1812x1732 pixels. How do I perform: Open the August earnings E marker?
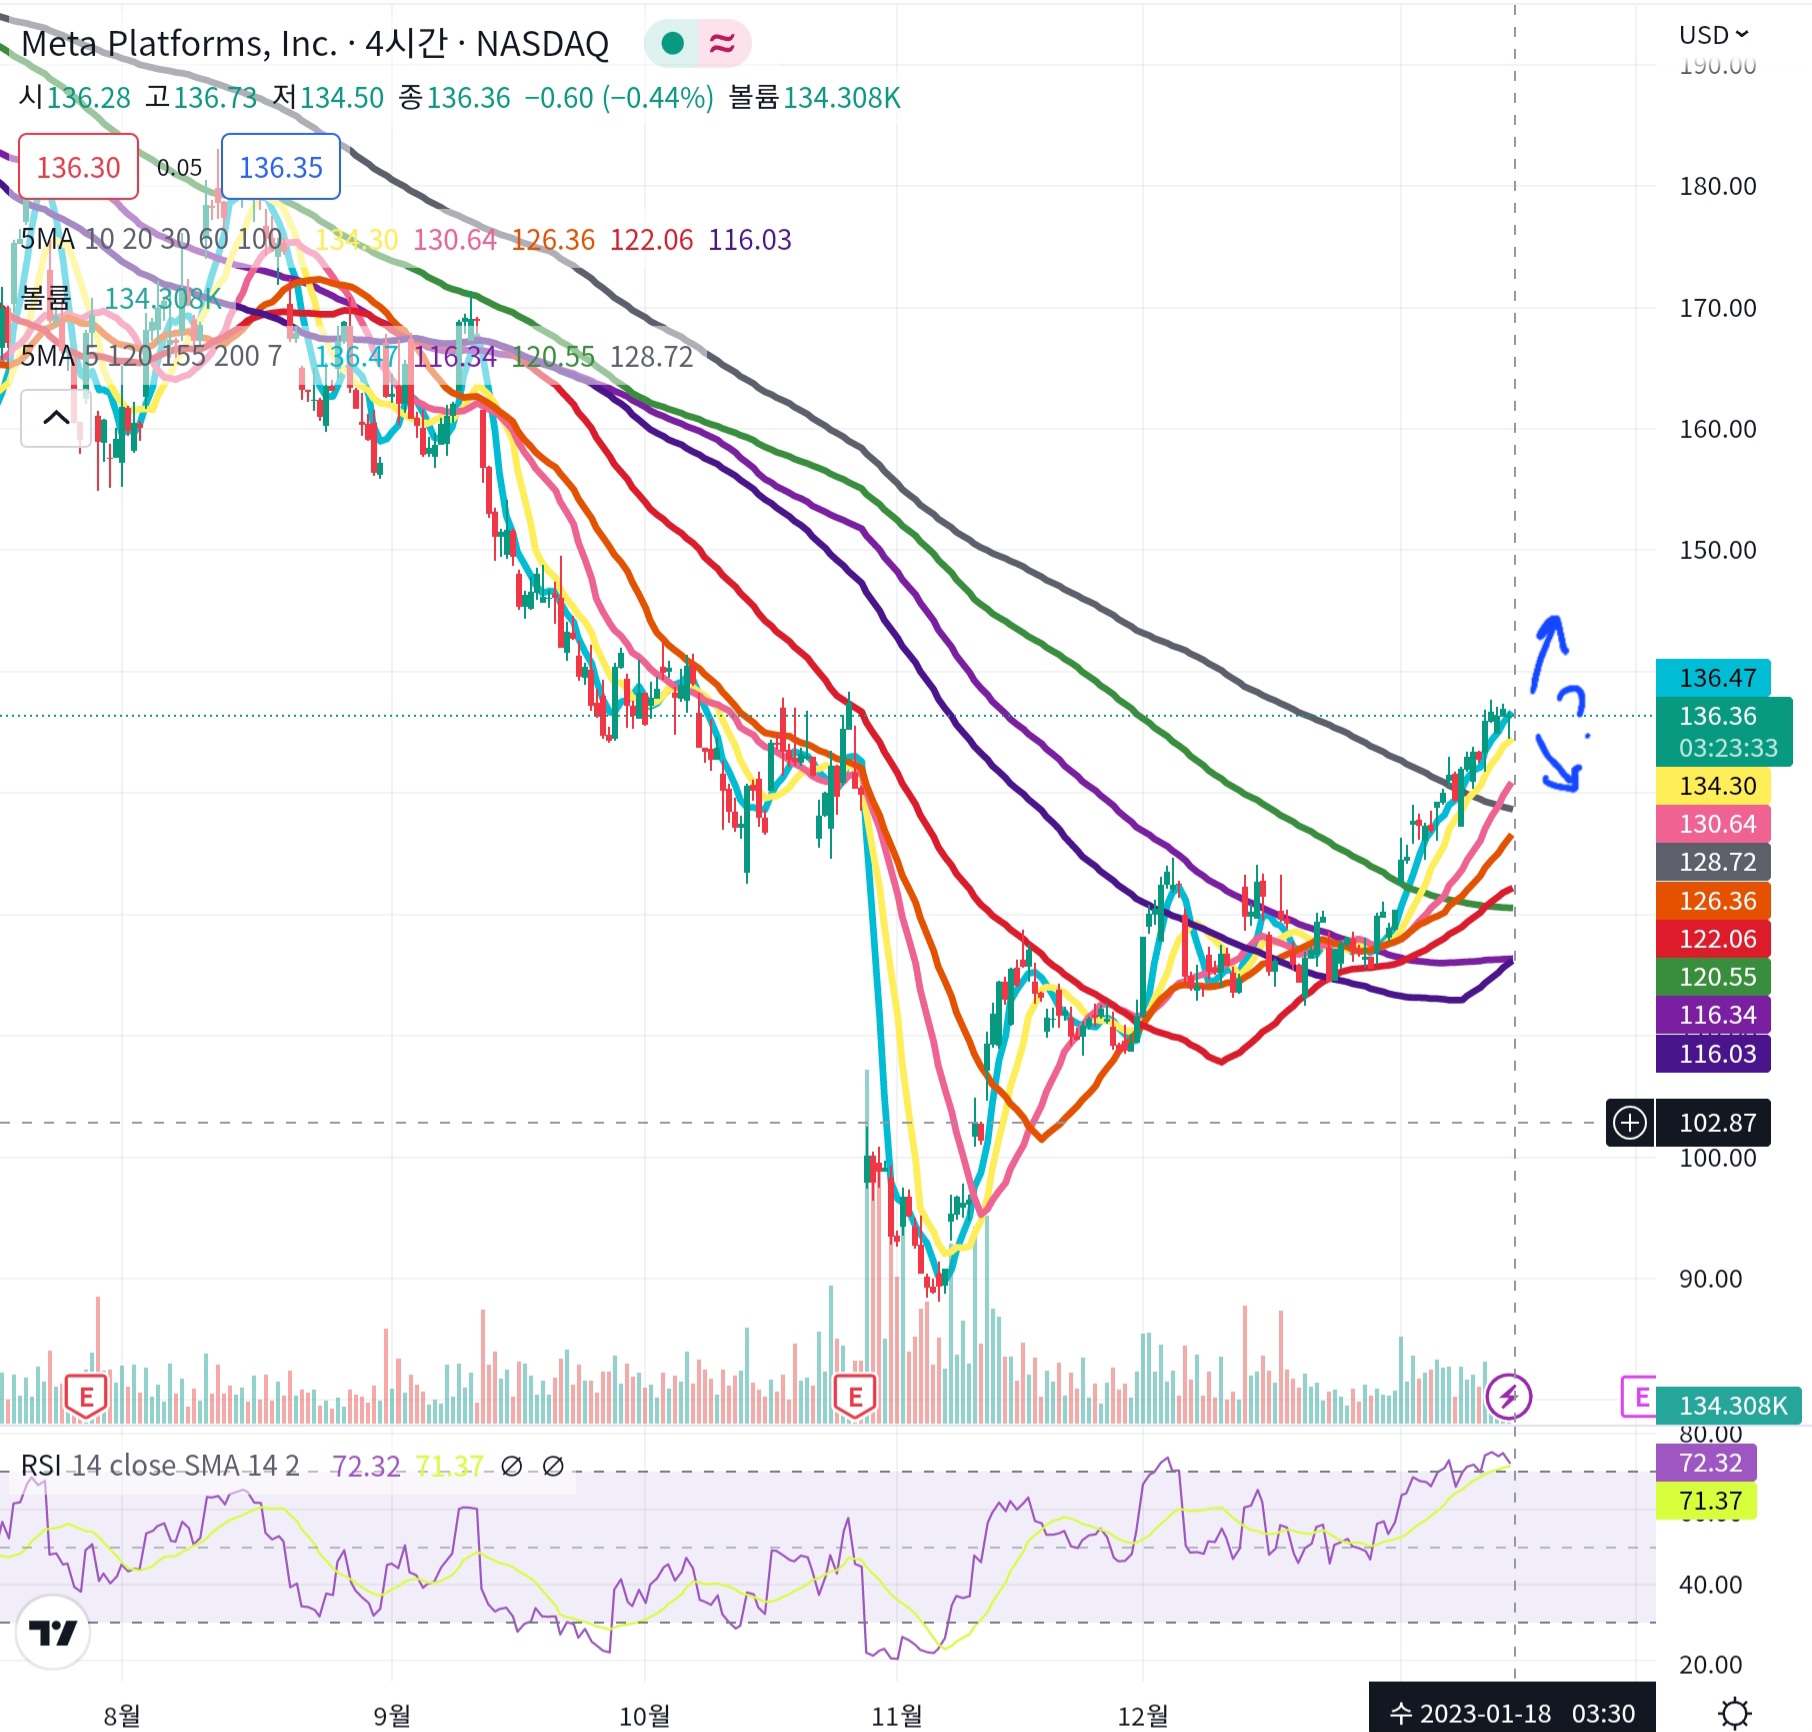coord(86,1397)
